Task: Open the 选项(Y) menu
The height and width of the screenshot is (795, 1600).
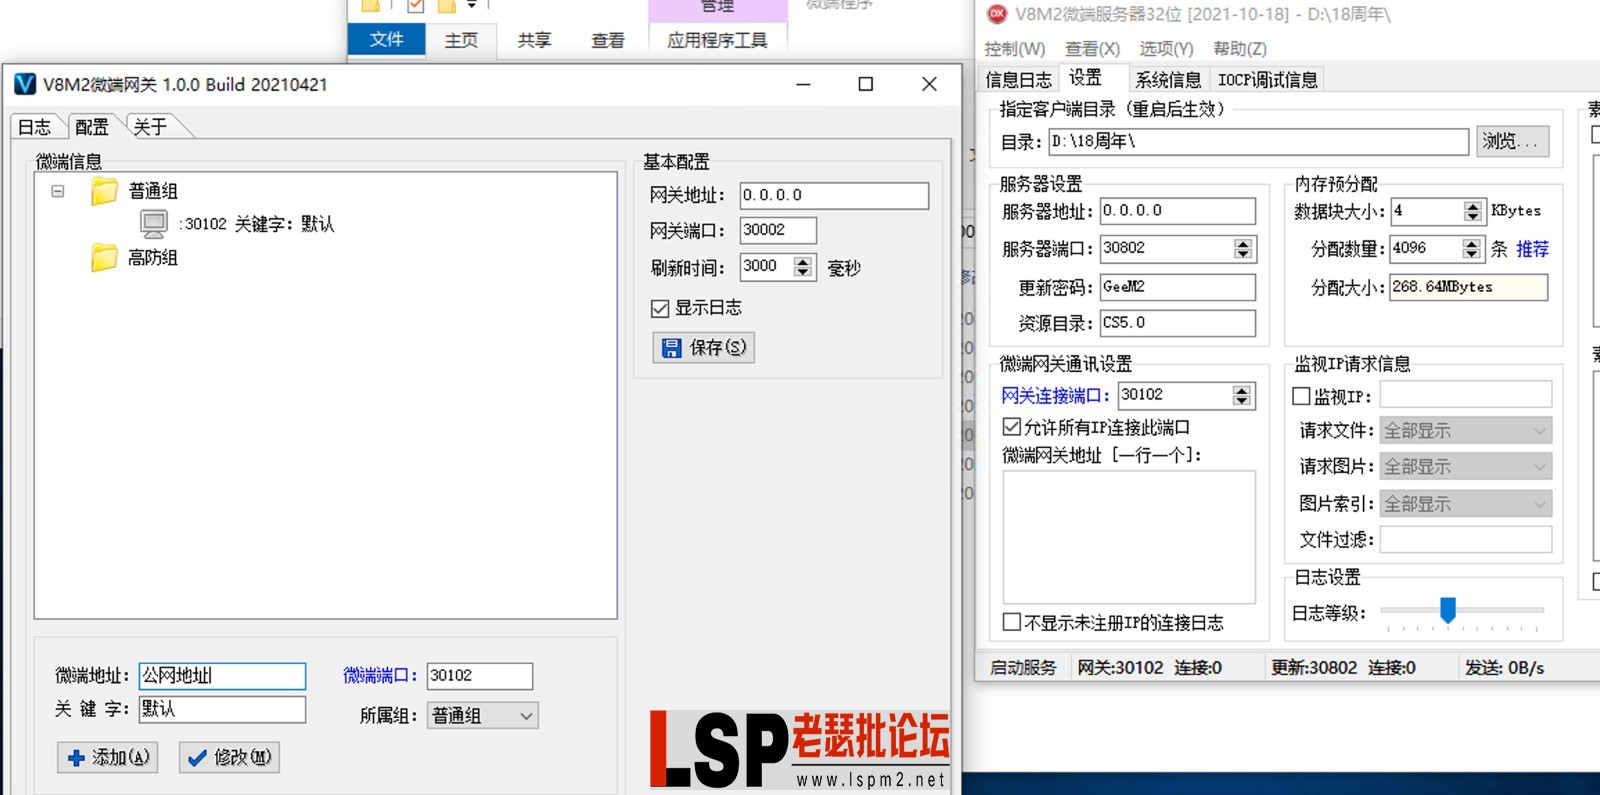Action: [x=1166, y=48]
